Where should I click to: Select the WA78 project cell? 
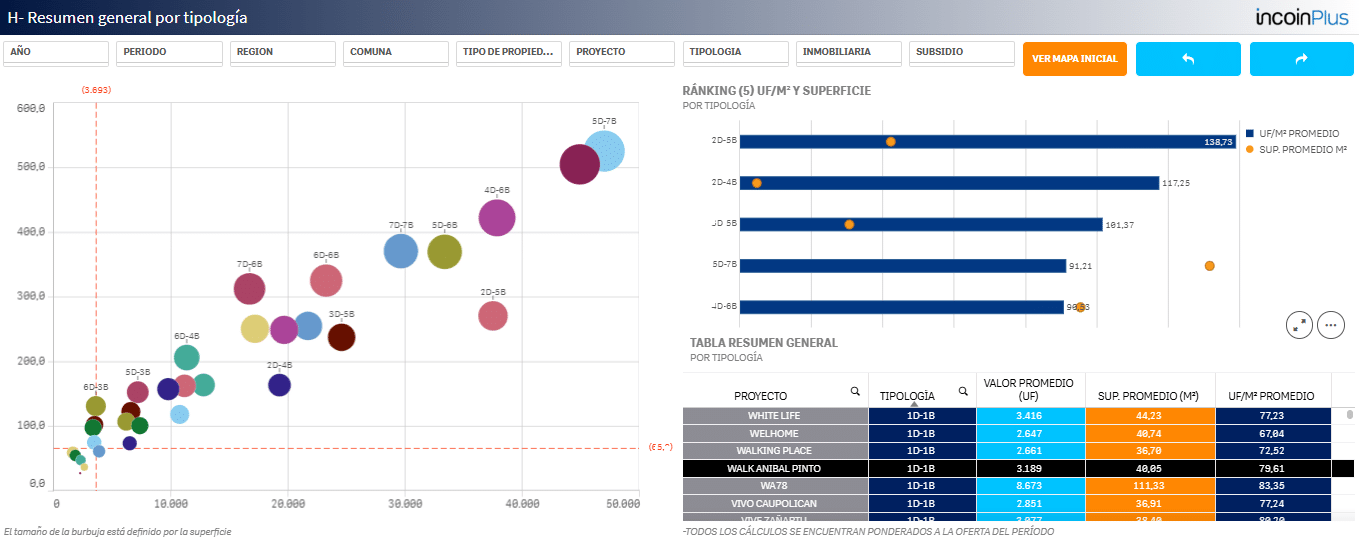pyautogui.click(x=775, y=485)
